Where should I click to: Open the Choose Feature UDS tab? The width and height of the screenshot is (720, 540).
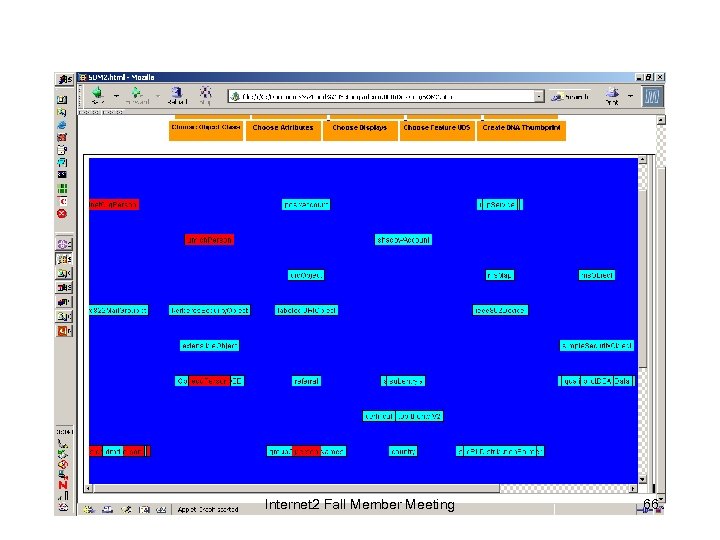click(437, 129)
